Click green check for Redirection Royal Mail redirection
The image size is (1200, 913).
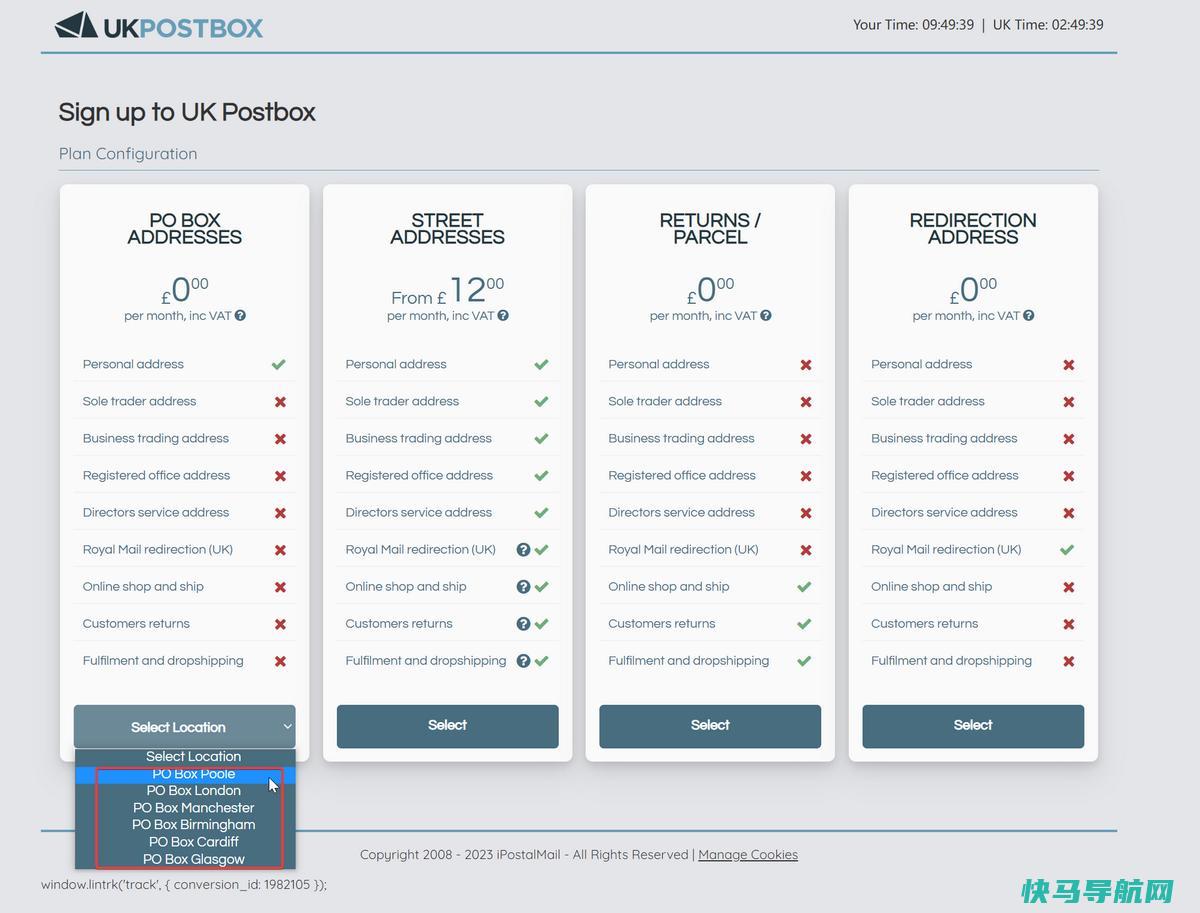(1067, 549)
